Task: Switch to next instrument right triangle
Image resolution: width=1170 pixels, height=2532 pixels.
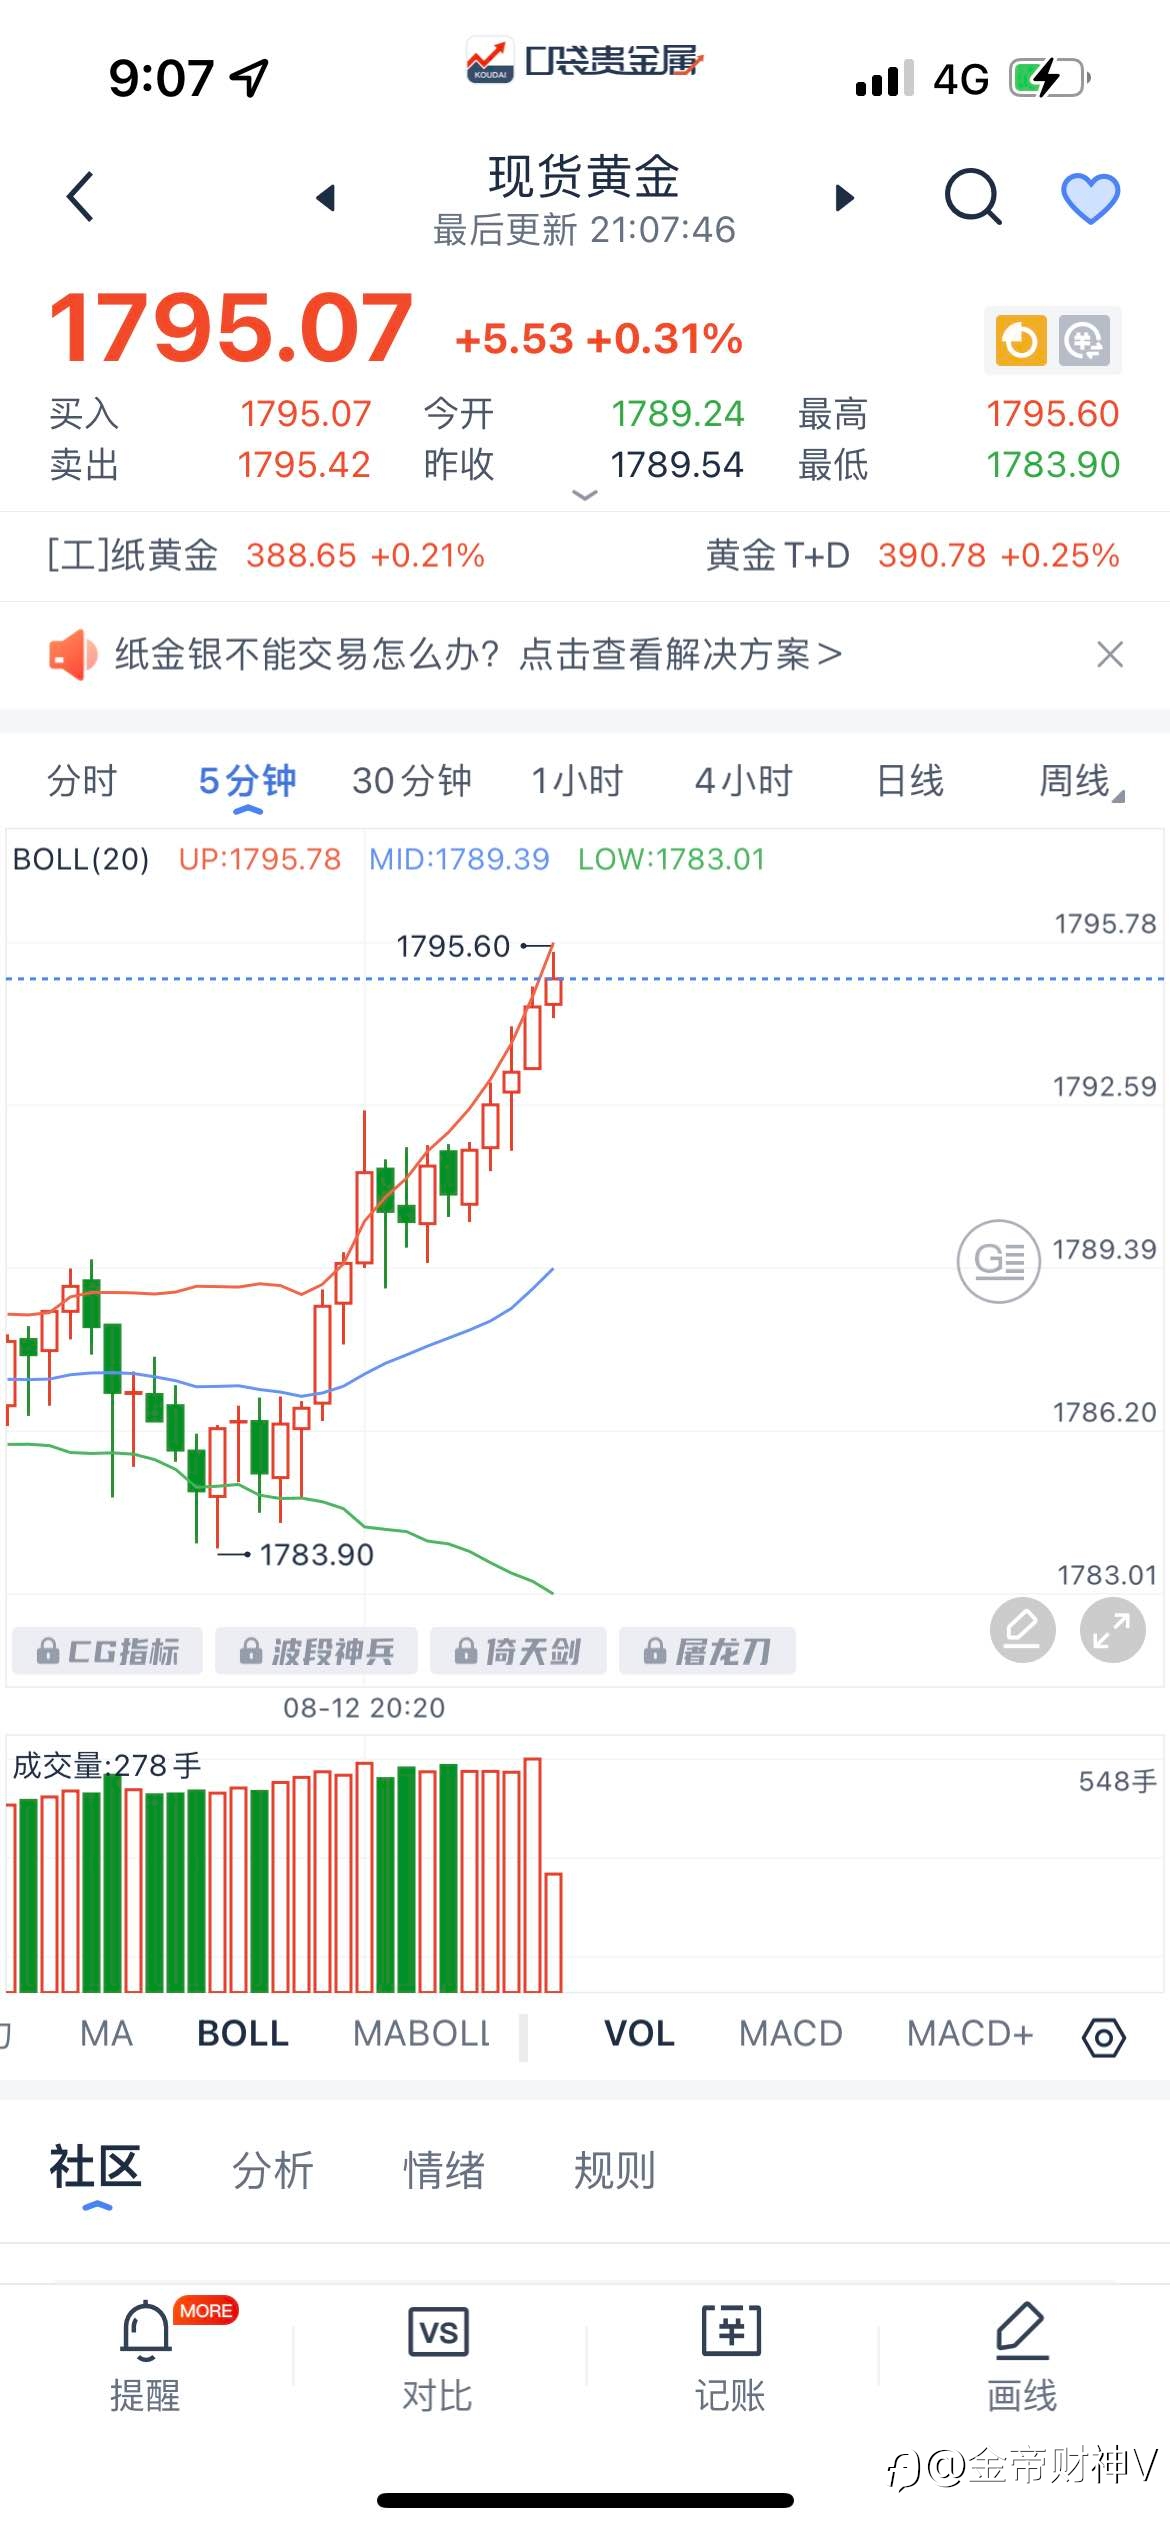Action: pyautogui.click(x=845, y=198)
